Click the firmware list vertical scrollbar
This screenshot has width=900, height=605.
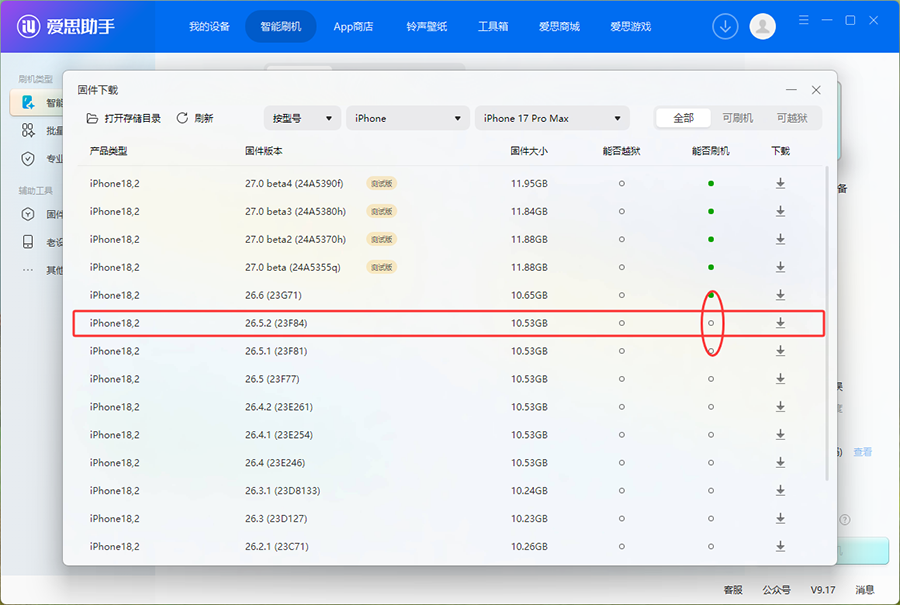pos(827,323)
